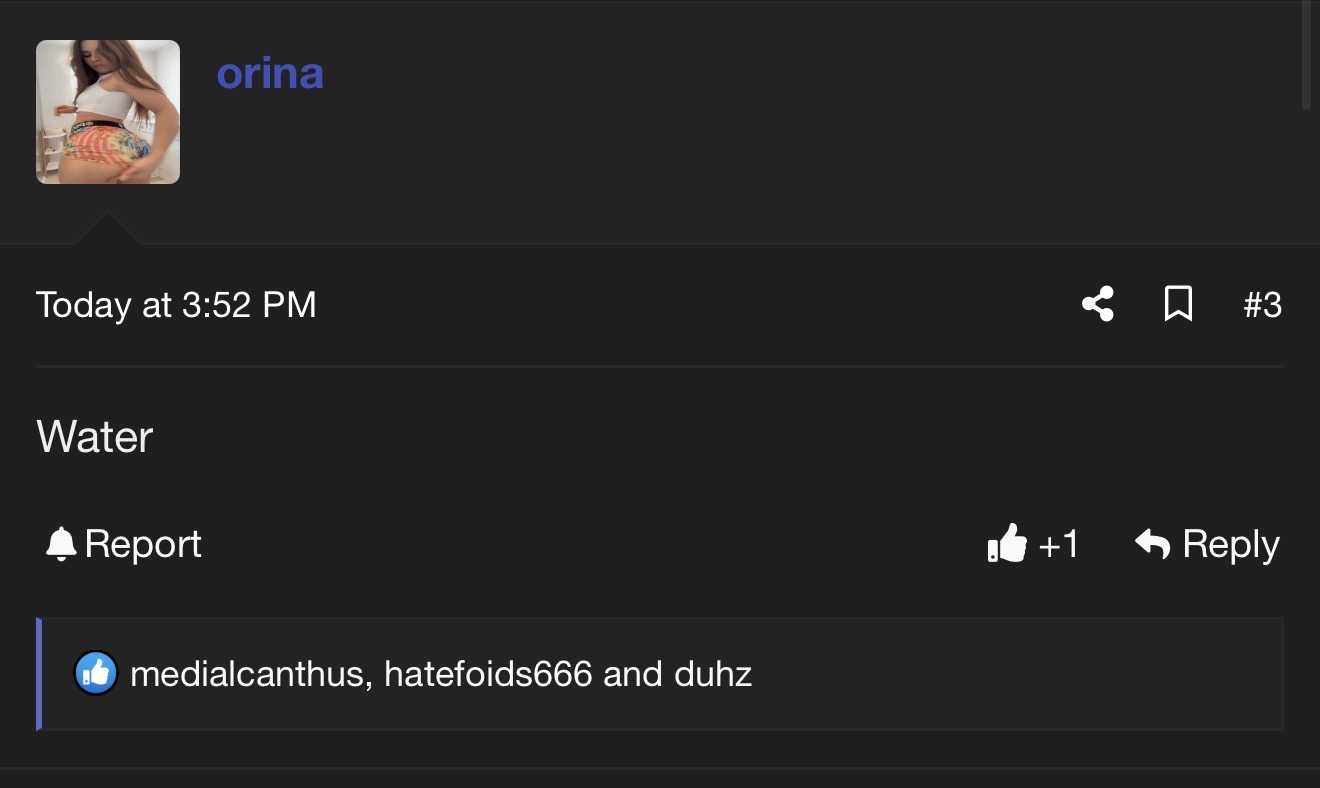Click the word 'and' in reactions list

click(x=633, y=674)
